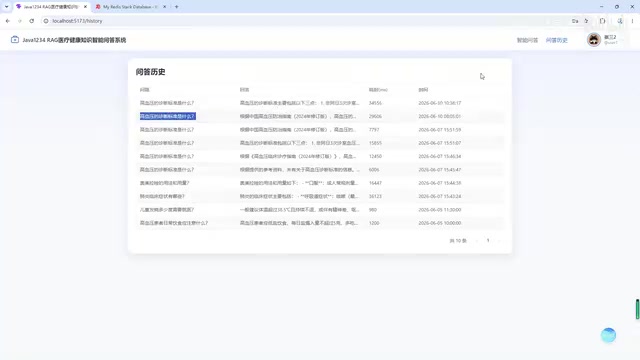Click the duration value 36123
The height and width of the screenshot is (360, 640).
tap(375, 196)
